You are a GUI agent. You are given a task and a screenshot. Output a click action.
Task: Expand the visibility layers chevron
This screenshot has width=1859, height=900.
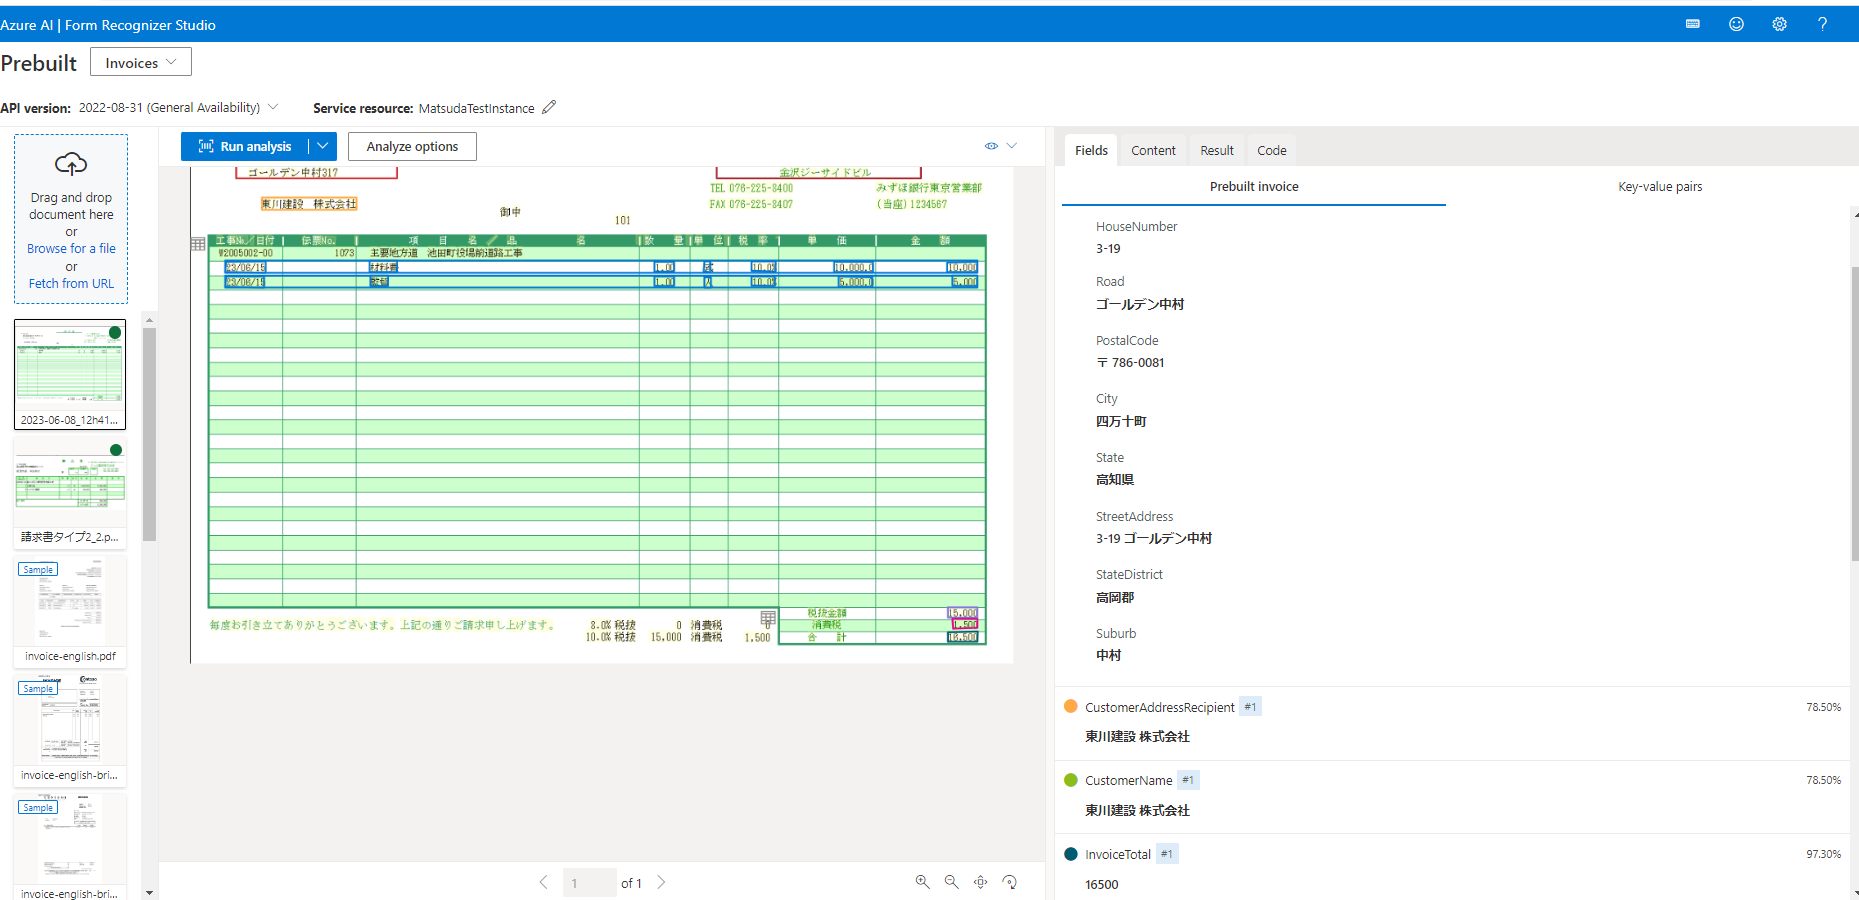1012,146
